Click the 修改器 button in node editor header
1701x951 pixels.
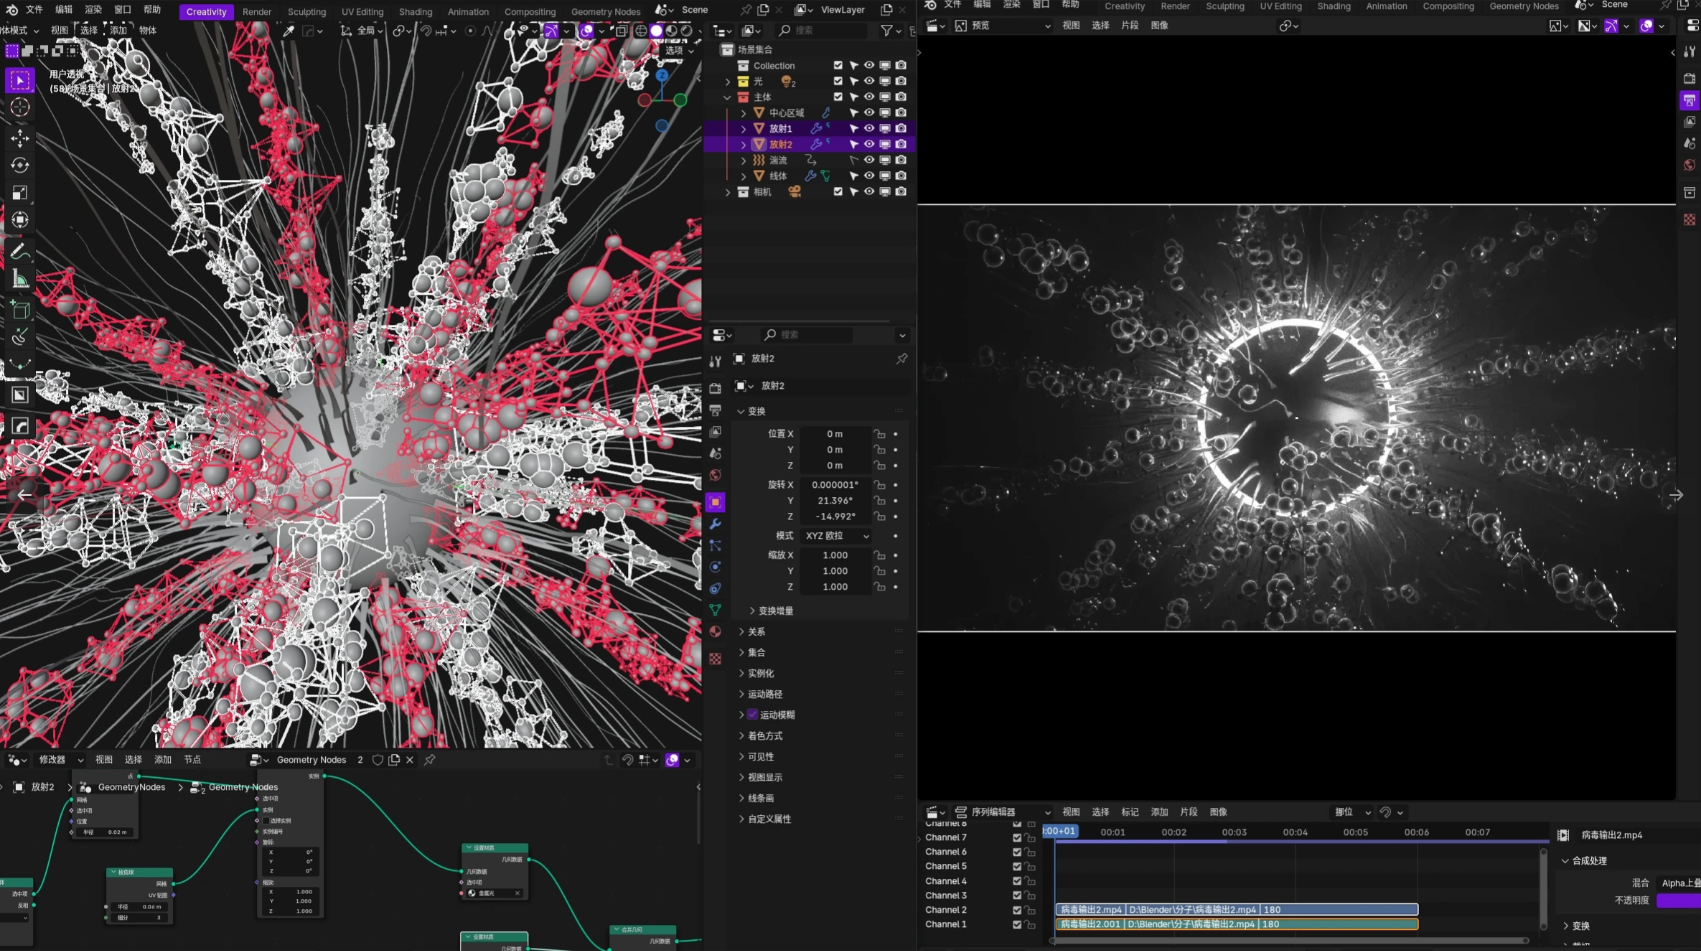58,760
